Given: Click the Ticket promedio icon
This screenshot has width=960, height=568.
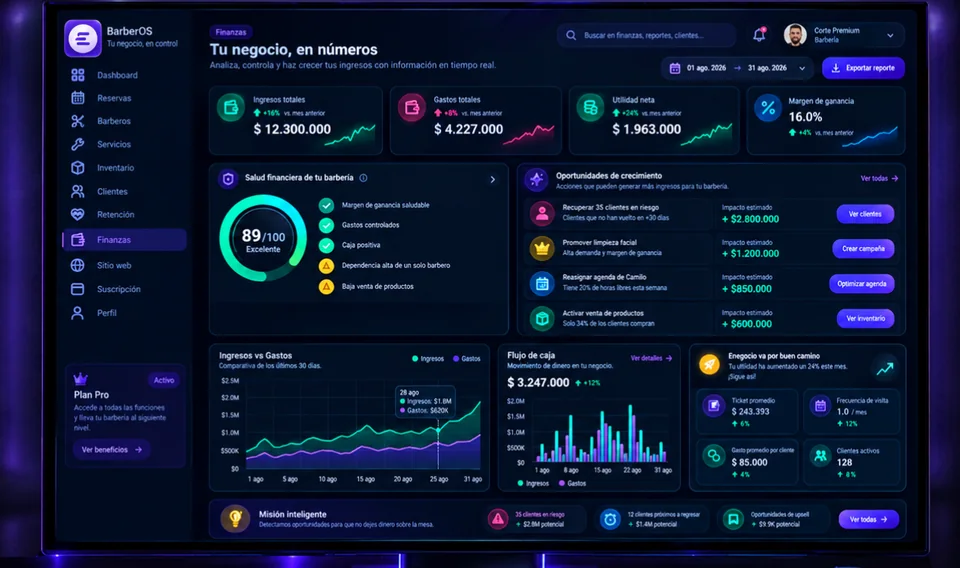Looking at the screenshot, I should click(x=714, y=405).
